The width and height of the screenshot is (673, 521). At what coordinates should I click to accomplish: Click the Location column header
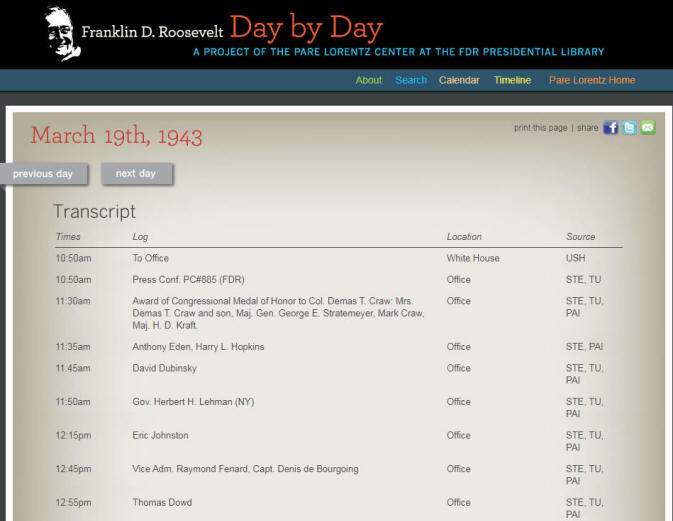[464, 237]
